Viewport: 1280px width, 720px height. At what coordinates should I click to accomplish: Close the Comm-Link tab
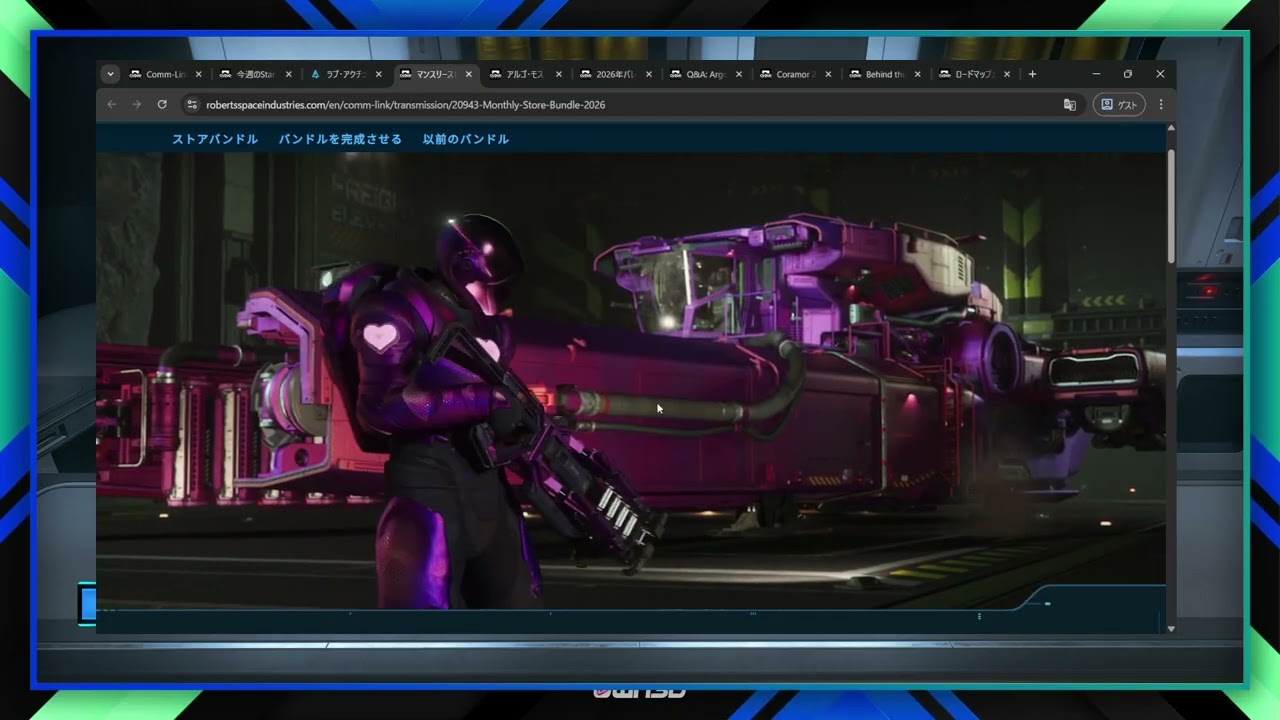(199, 74)
